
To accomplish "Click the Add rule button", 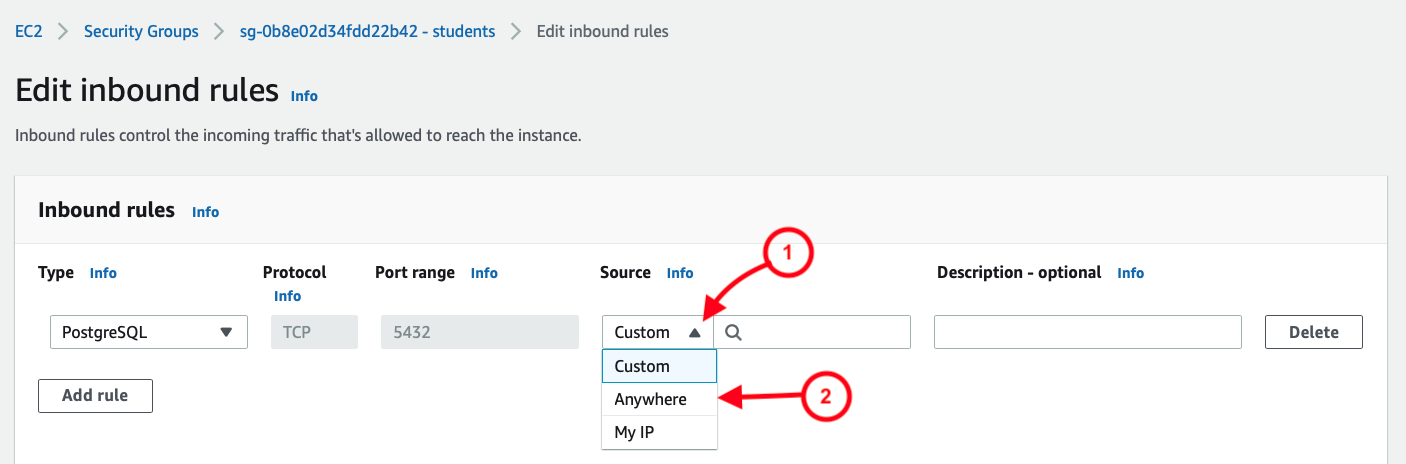I will (x=95, y=395).
